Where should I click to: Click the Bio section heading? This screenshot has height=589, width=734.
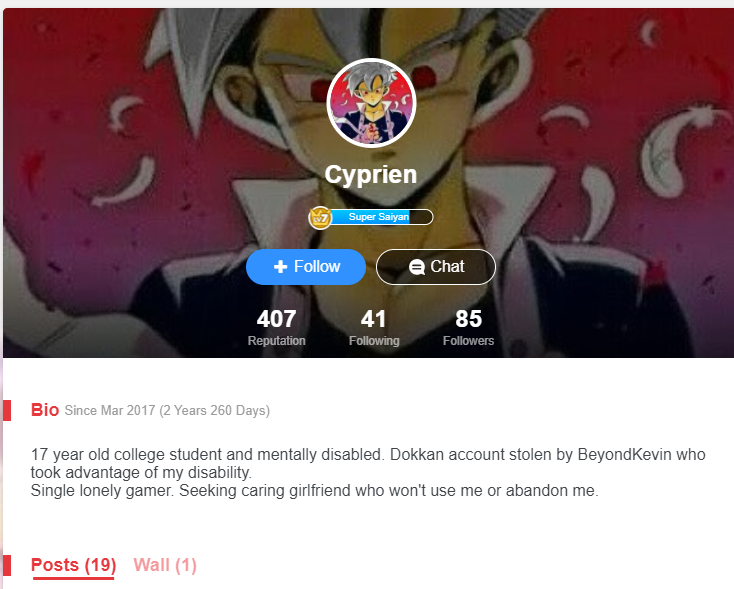click(x=45, y=410)
